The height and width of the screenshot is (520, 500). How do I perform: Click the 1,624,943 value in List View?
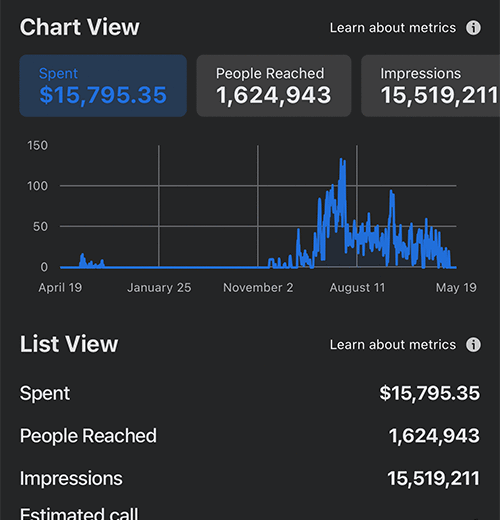point(434,436)
